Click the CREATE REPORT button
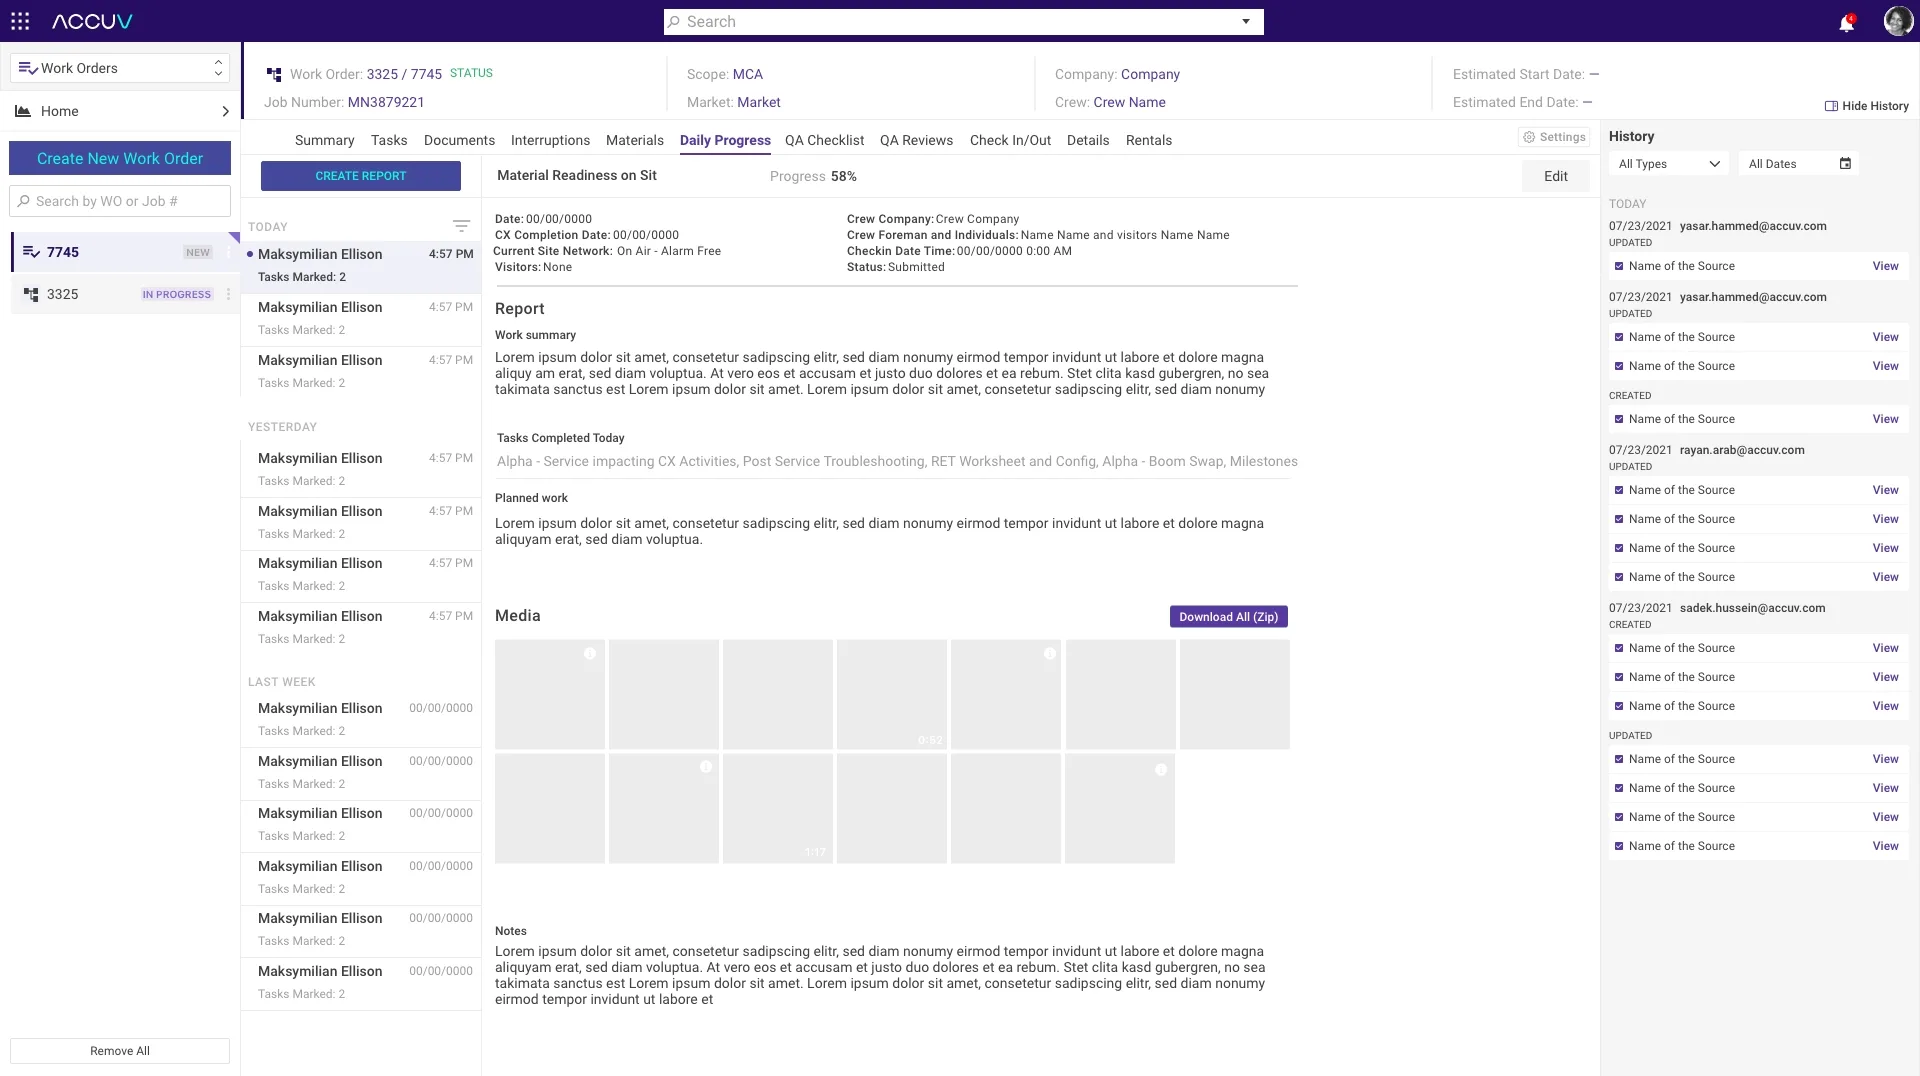Screen dimensions: 1920x1076 tap(361, 176)
